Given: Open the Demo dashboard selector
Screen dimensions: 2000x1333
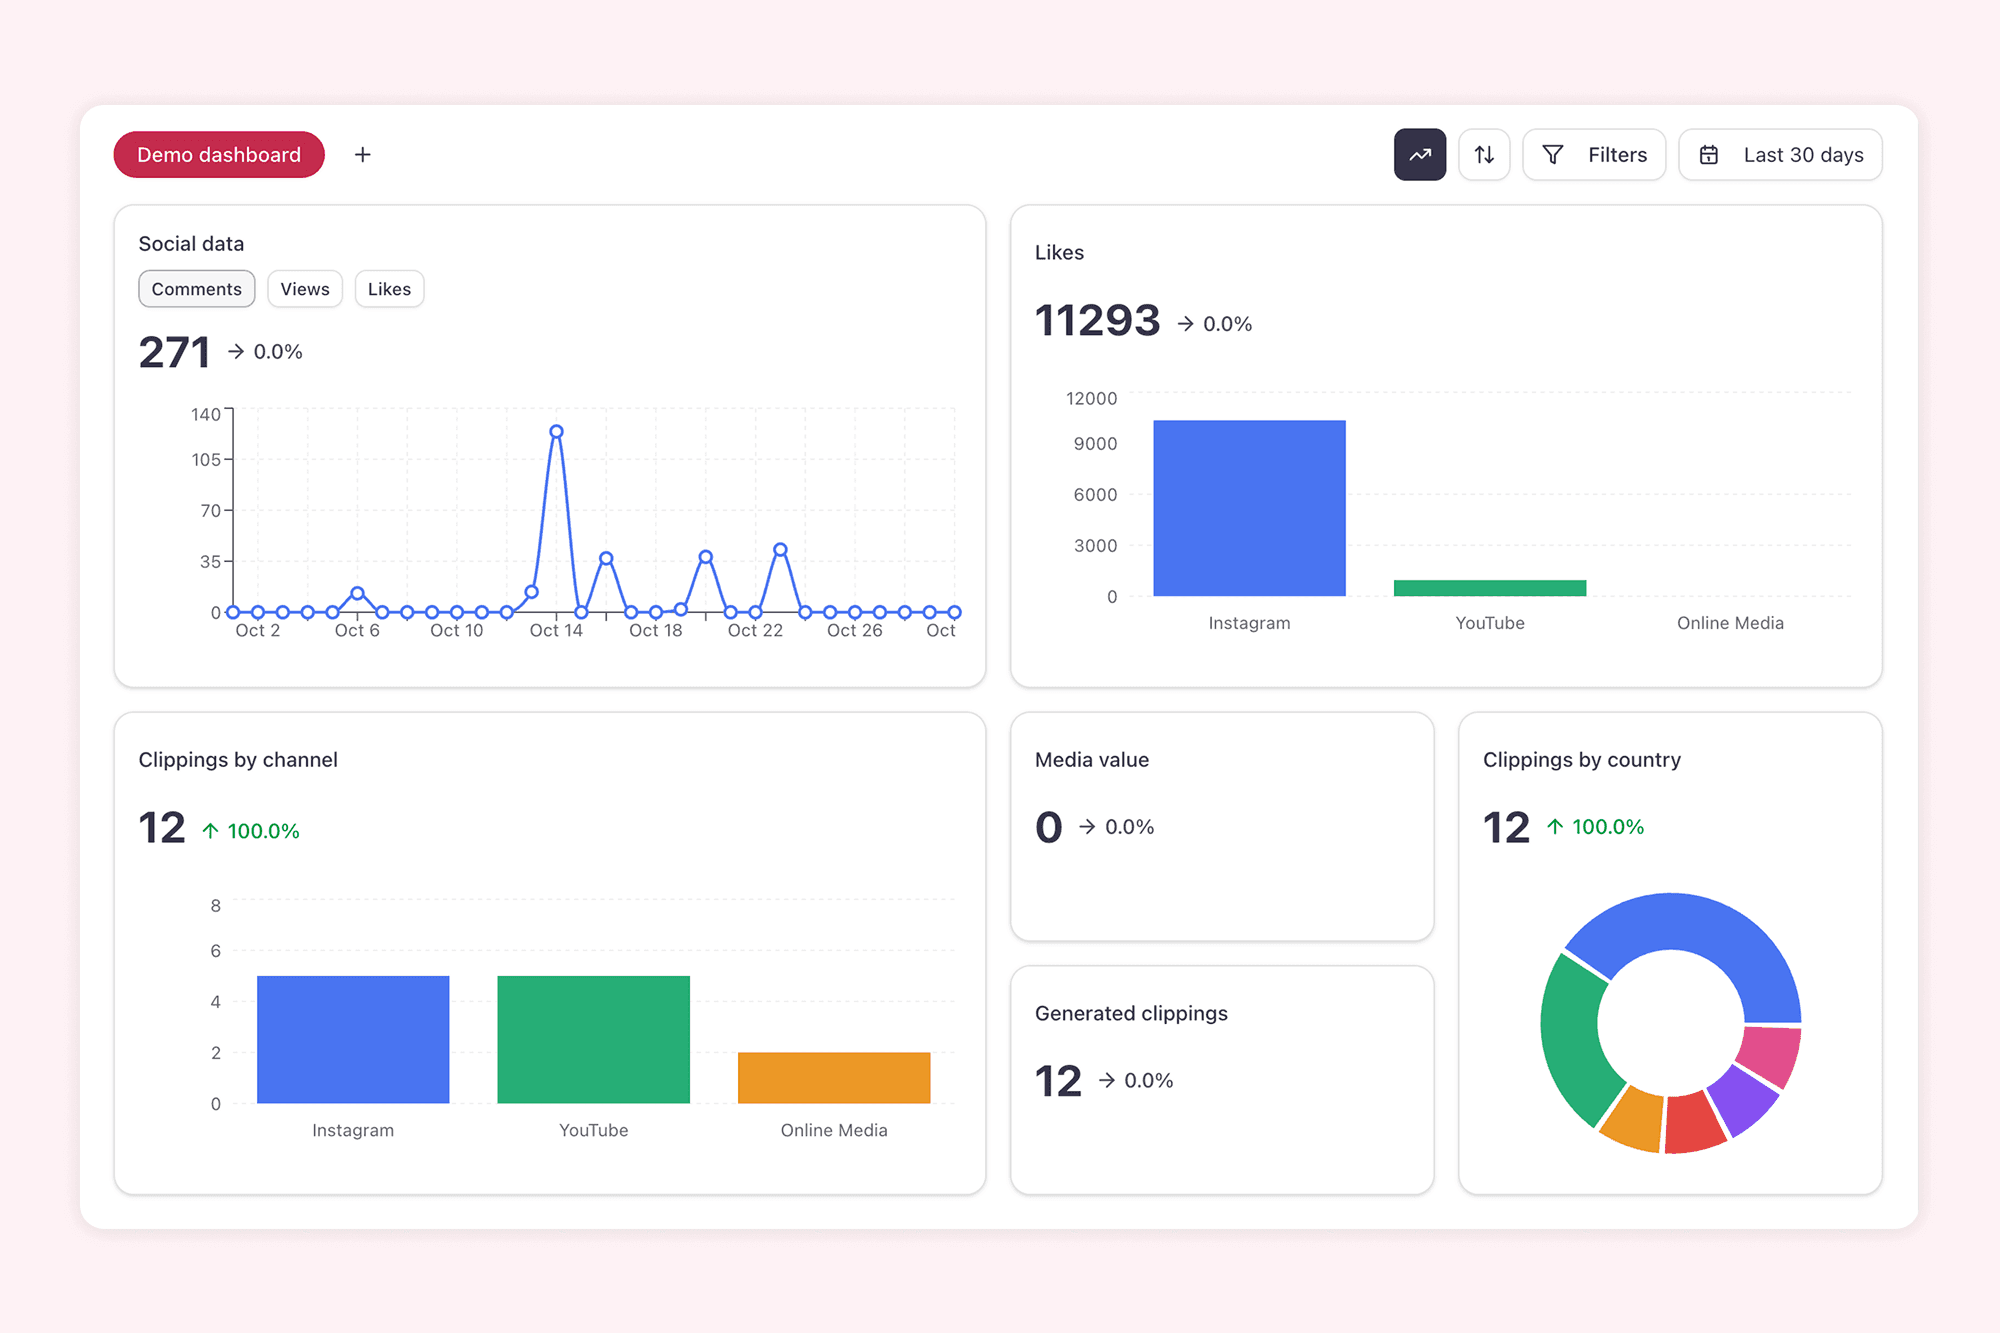Looking at the screenshot, I should [x=218, y=154].
